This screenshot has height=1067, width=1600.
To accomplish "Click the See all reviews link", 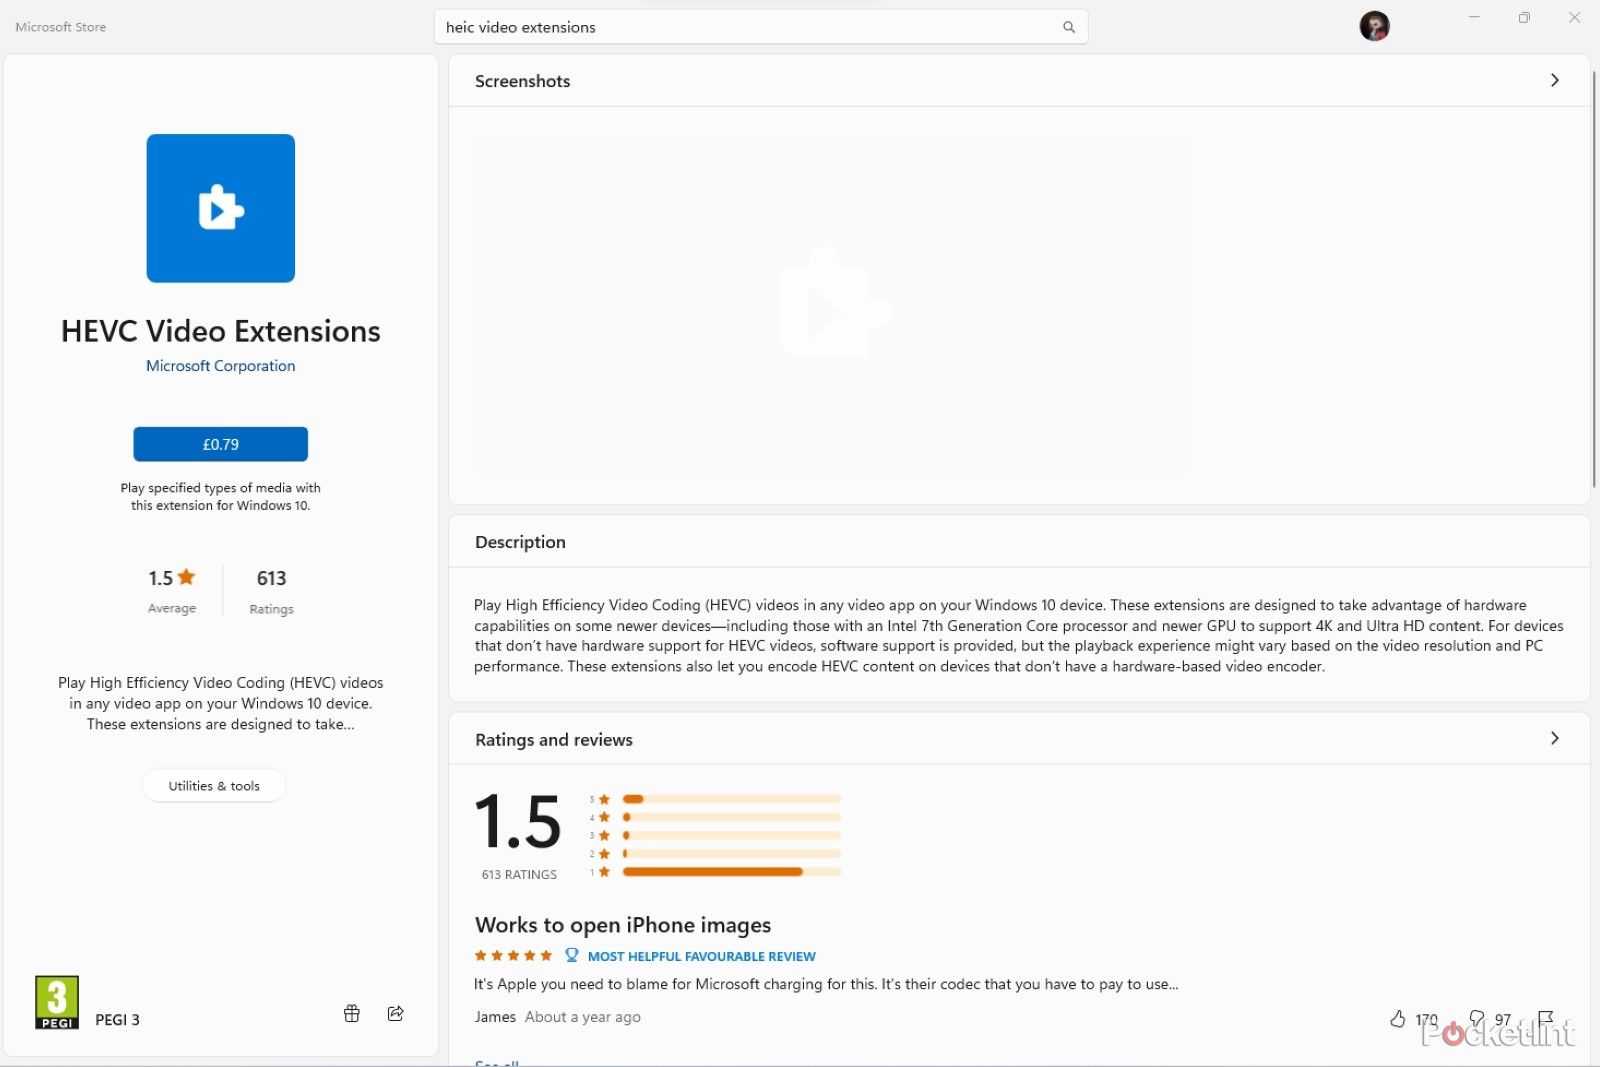I will click(x=497, y=1062).
